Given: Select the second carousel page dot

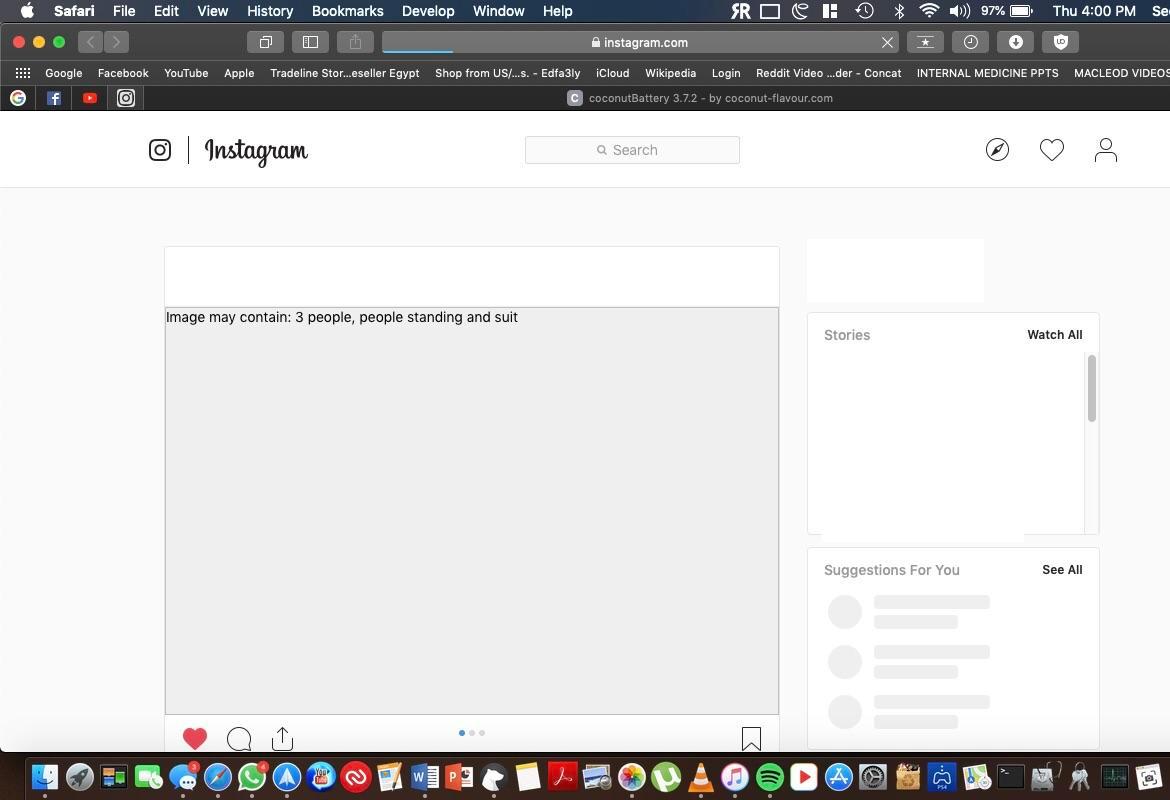Looking at the screenshot, I should [x=471, y=733].
